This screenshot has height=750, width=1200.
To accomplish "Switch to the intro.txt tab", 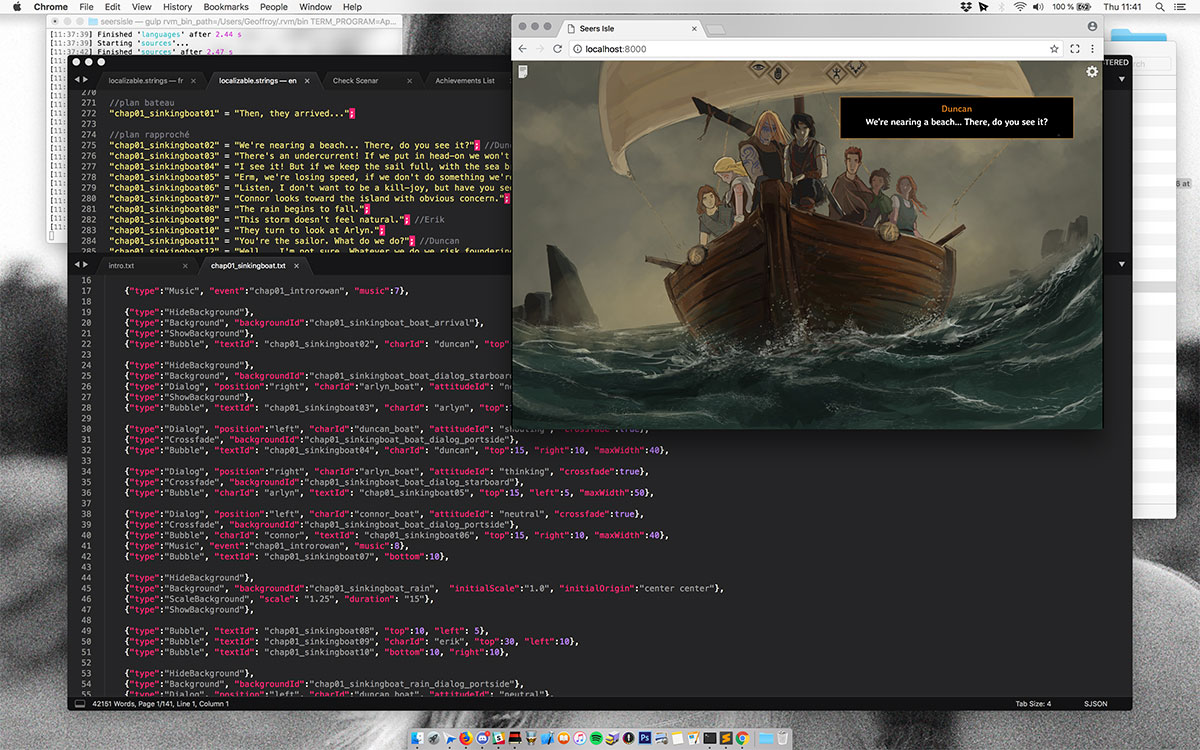I will 121,266.
